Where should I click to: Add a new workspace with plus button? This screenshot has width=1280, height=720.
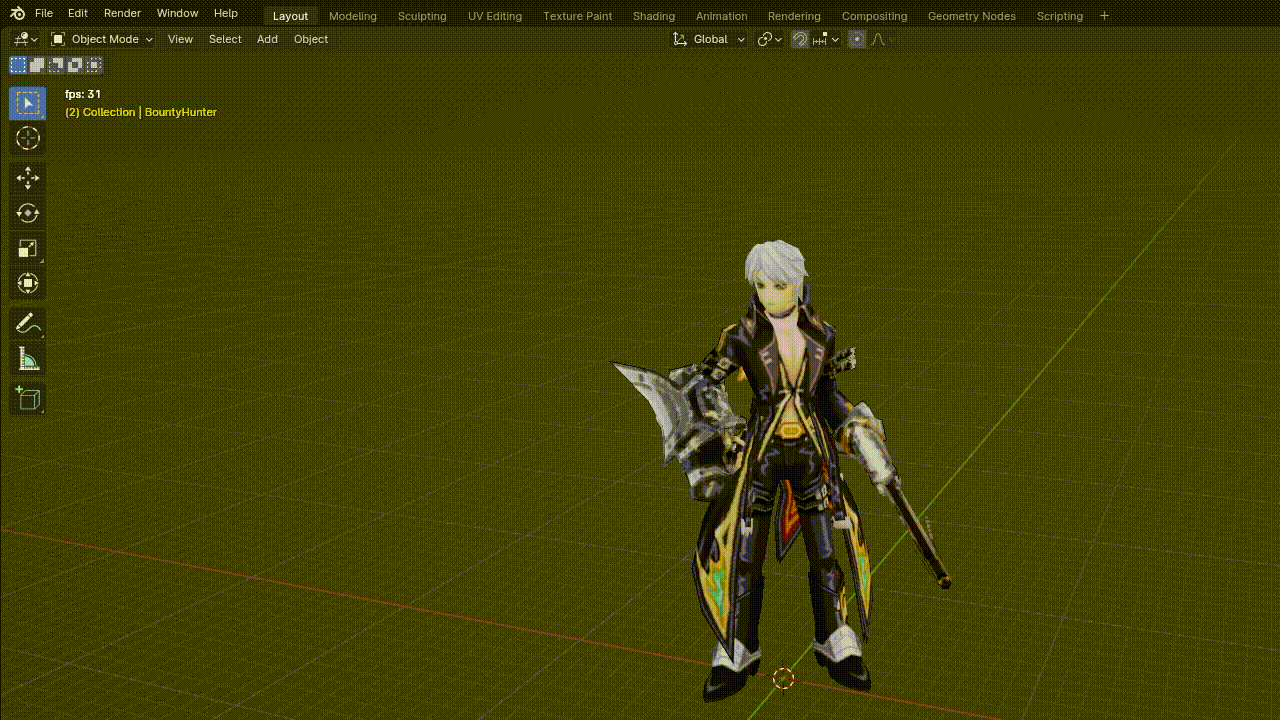click(1104, 16)
